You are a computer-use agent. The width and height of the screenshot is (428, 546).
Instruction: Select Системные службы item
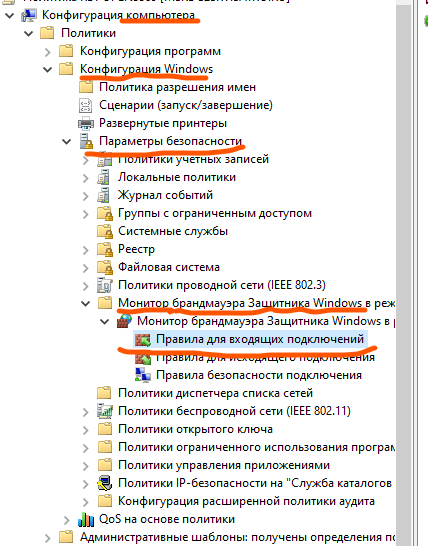173,231
